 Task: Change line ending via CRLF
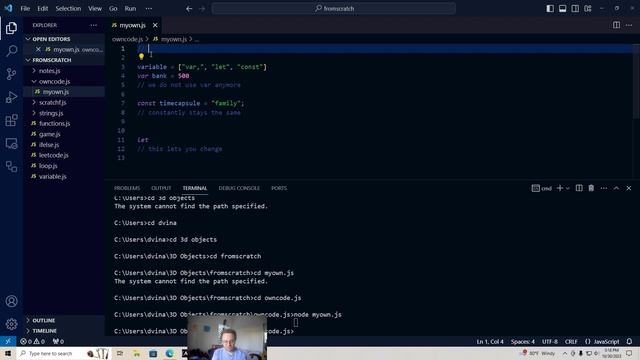pos(571,341)
